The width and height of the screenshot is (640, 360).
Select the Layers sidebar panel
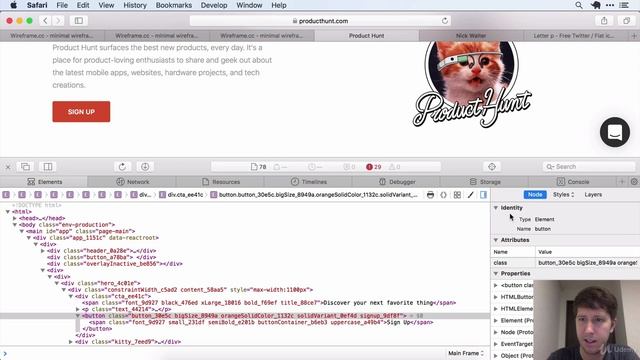pyautogui.click(x=593, y=195)
